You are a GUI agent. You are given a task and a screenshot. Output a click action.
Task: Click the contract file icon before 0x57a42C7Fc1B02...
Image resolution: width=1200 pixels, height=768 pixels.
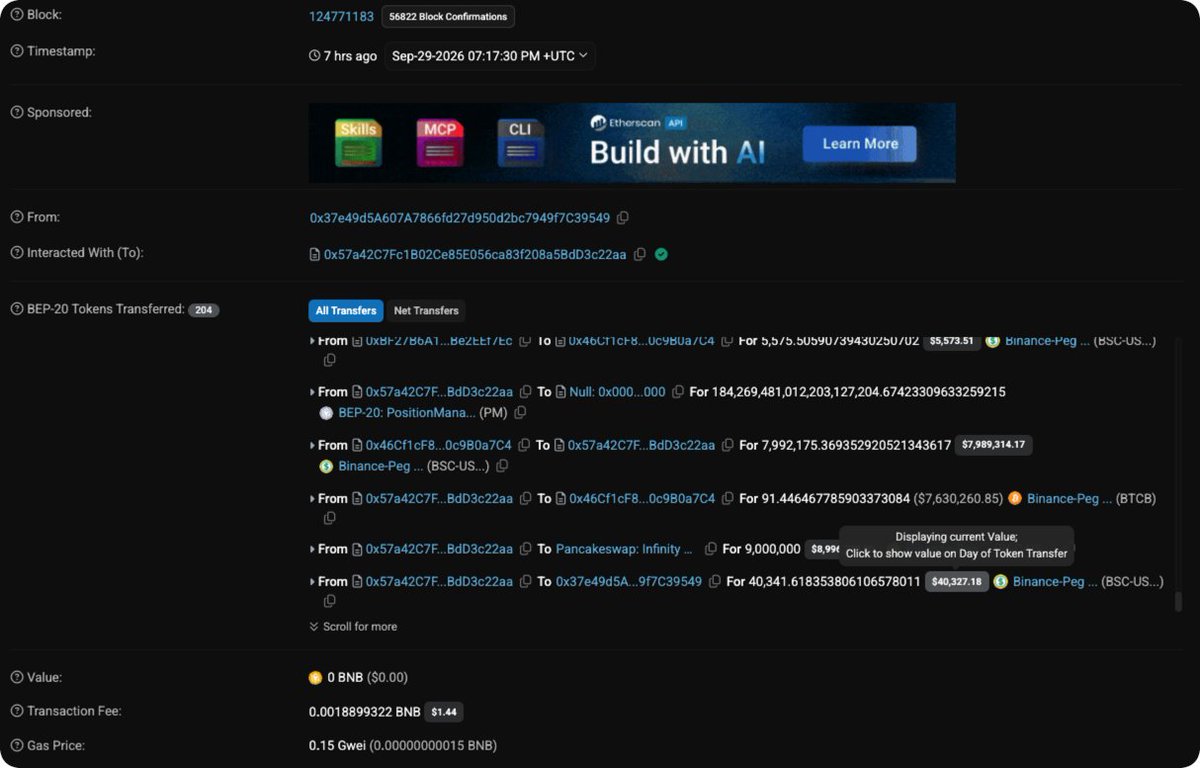315,255
